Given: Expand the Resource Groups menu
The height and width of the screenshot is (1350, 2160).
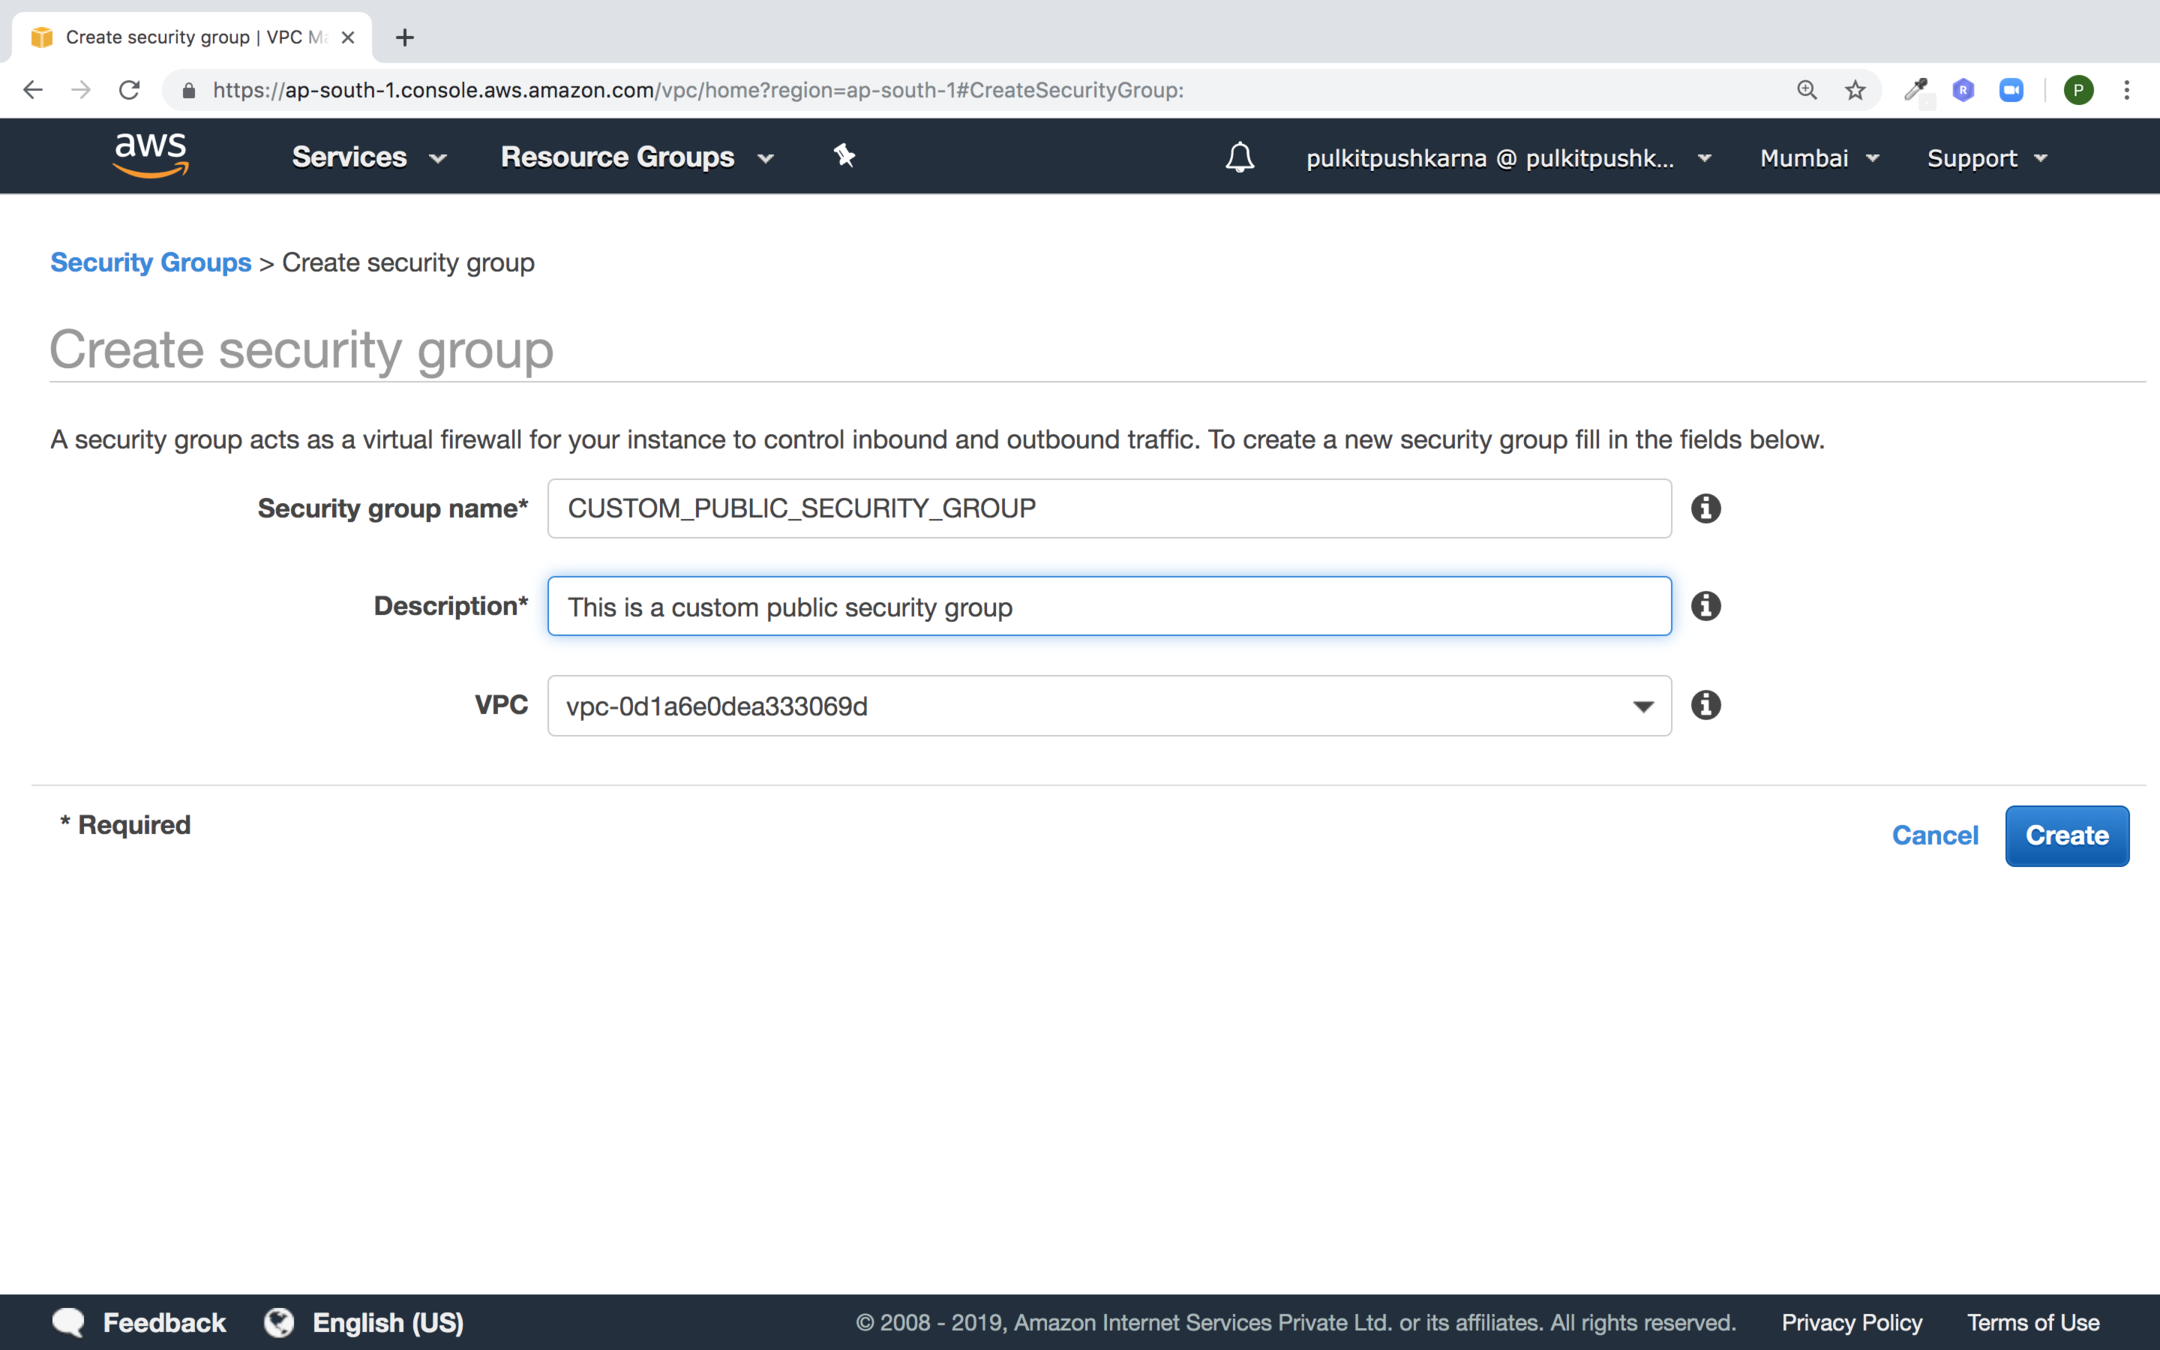Looking at the screenshot, I should [x=637, y=158].
